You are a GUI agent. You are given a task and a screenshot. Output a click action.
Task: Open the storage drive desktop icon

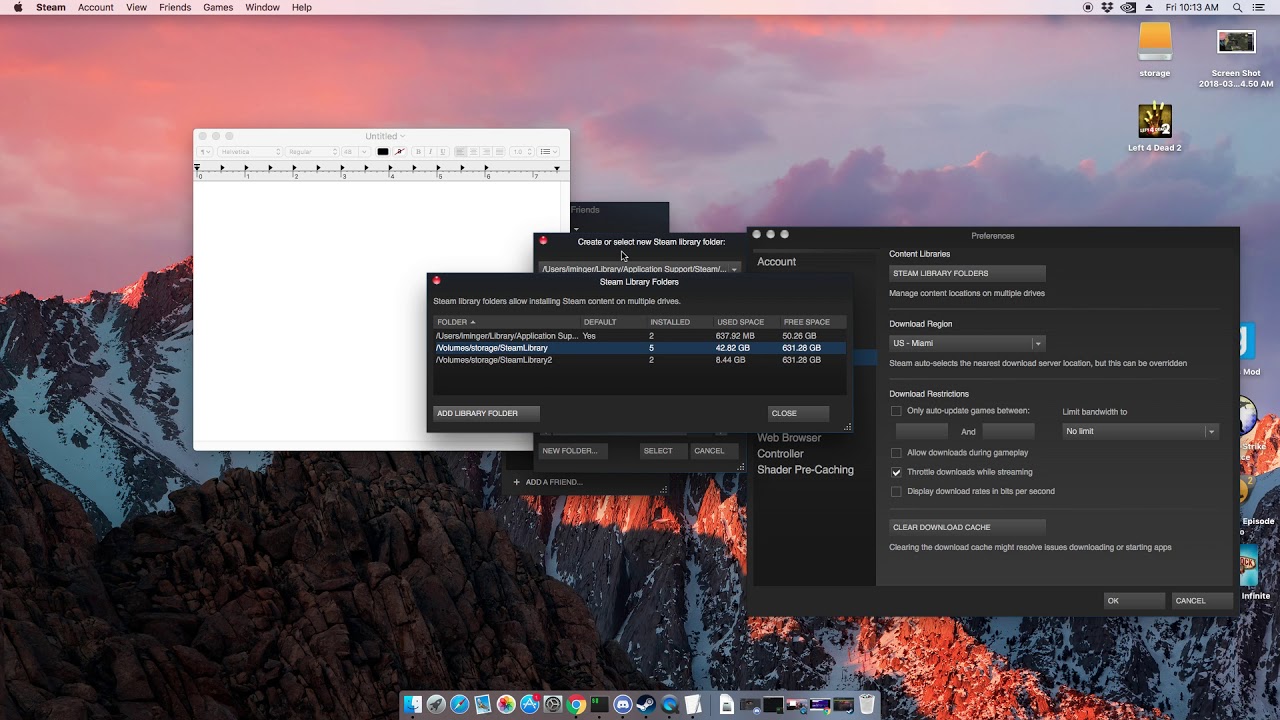(x=1155, y=42)
